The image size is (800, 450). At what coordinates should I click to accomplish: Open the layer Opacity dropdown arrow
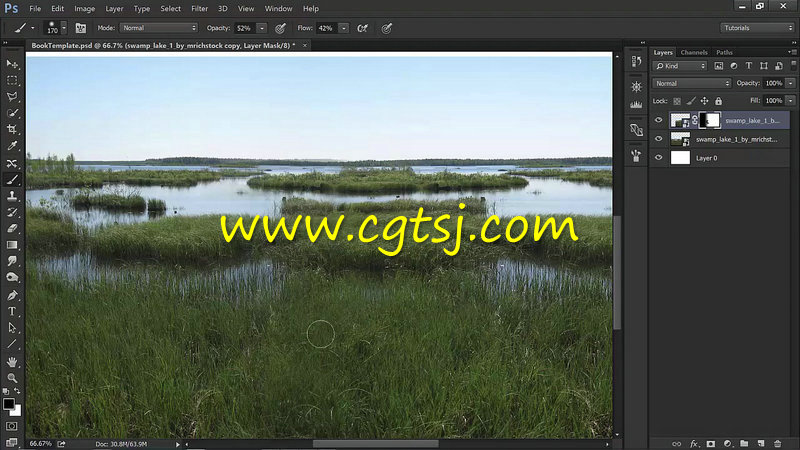tap(790, 83)
